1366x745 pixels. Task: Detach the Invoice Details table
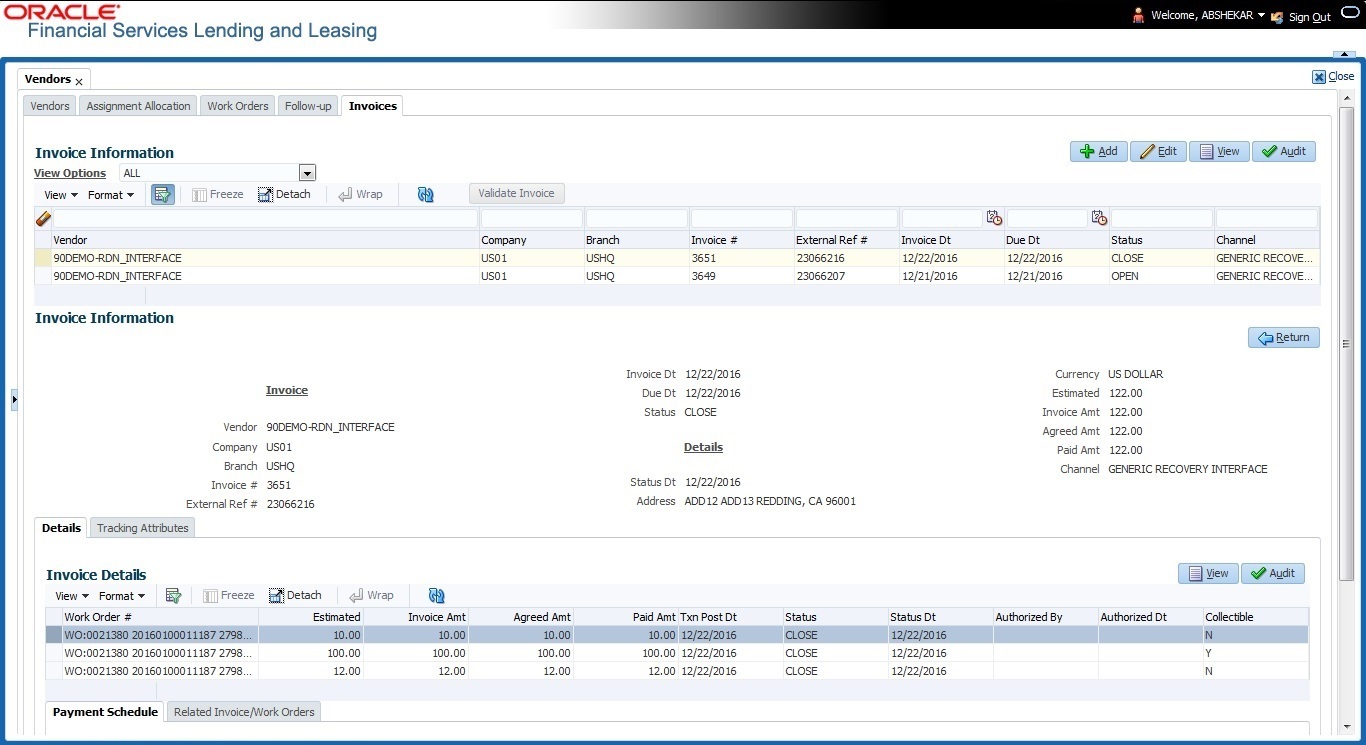[295, 596]
